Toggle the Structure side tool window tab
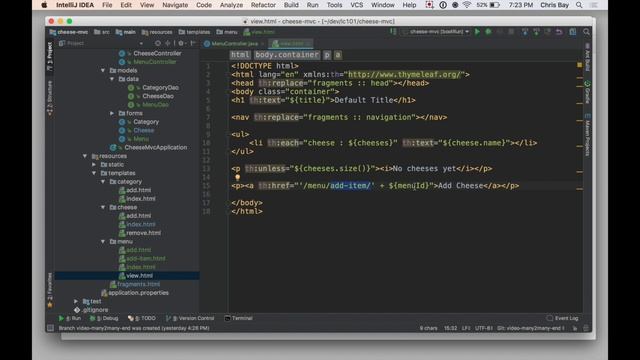 tap(50, 98)
